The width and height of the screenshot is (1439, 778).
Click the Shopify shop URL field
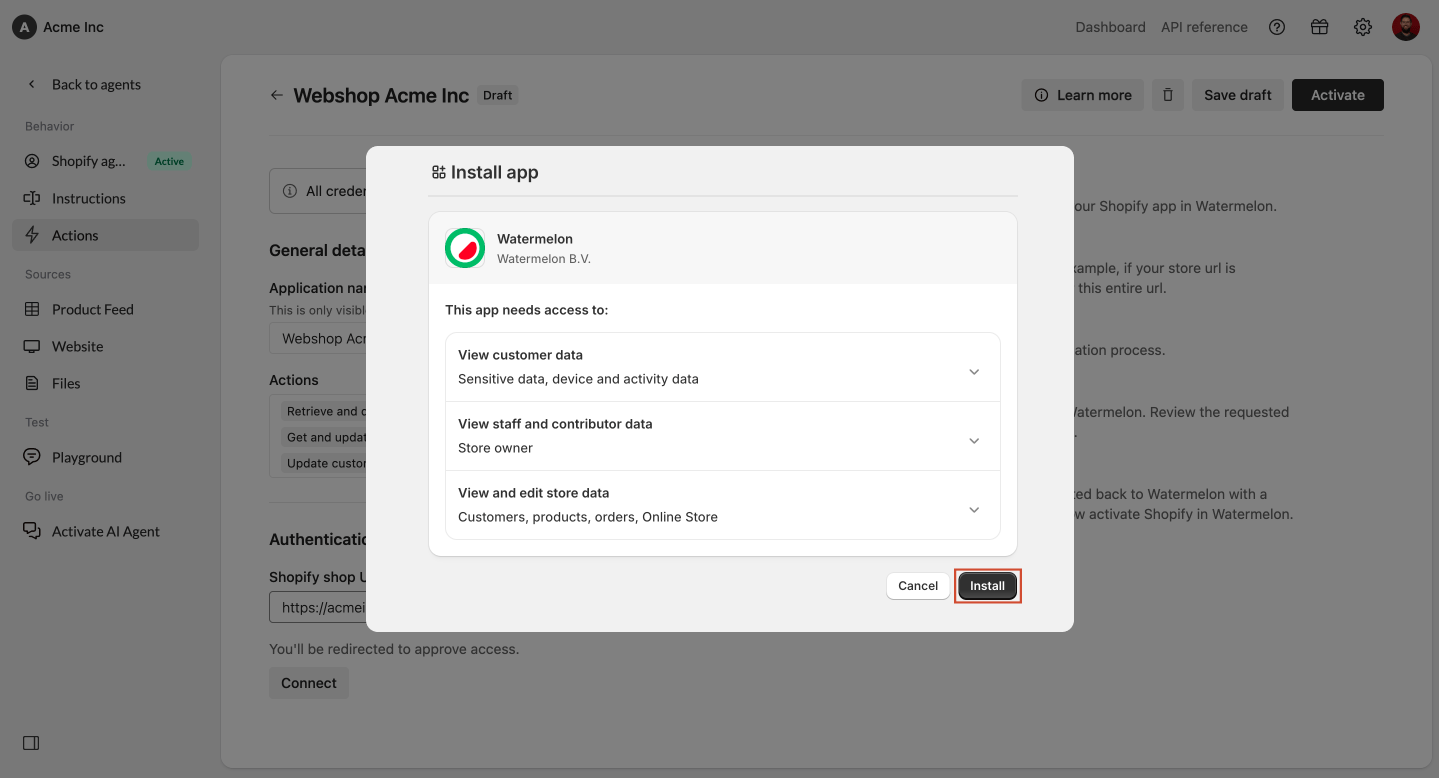pyautogui.click(x=318, y=607)
